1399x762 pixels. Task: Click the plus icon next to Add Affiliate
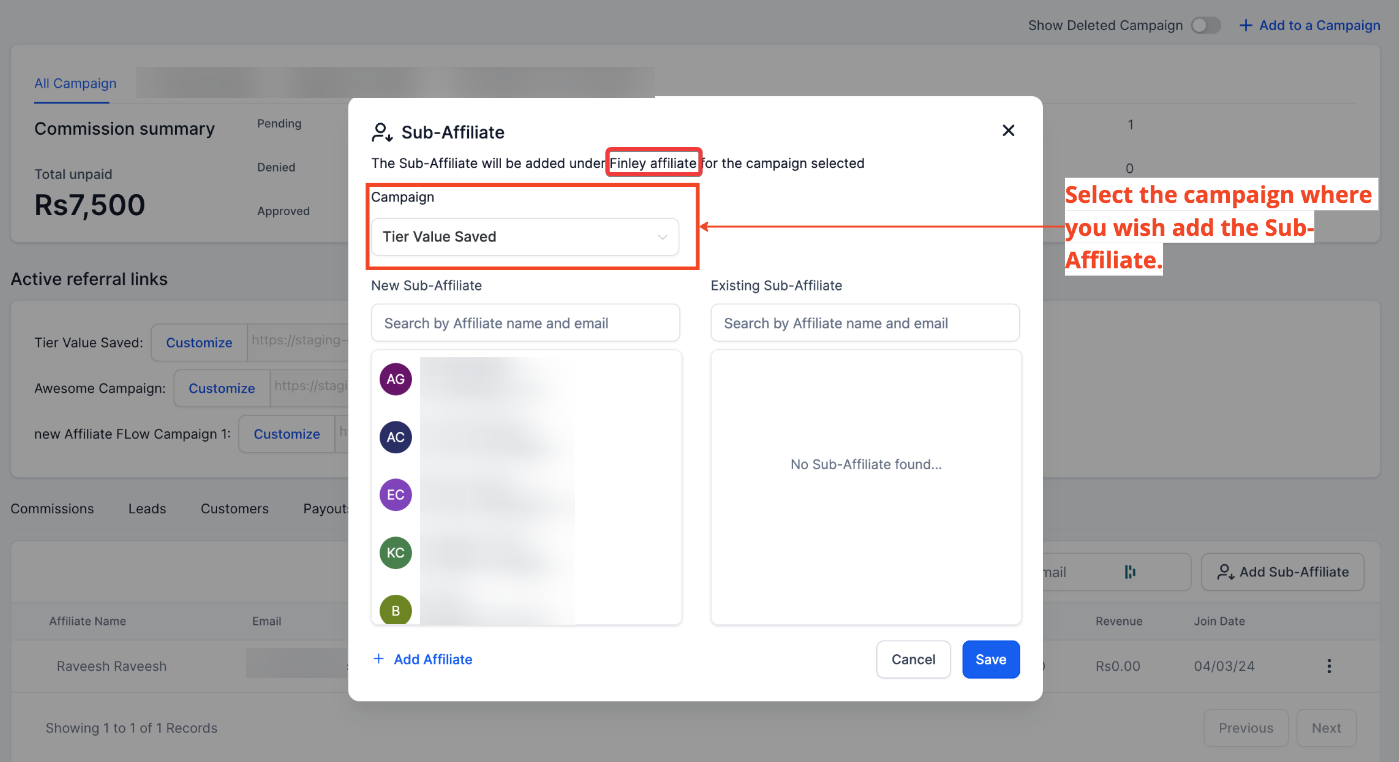pyautogui.click(x=378, y=659)
